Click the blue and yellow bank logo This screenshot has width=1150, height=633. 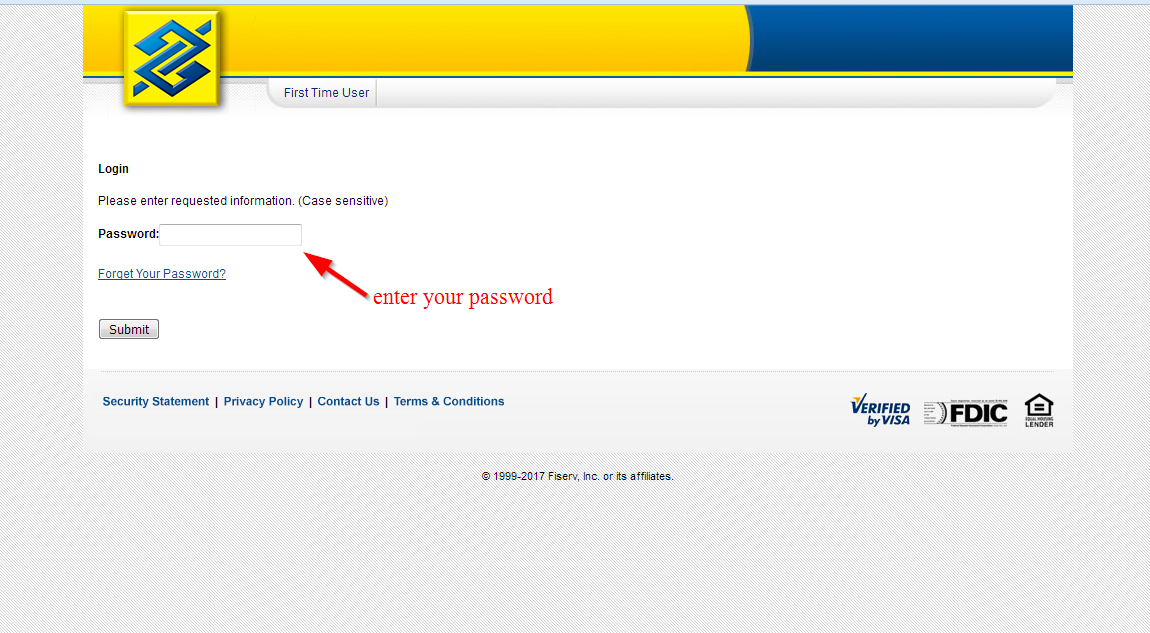coord(172,58)
